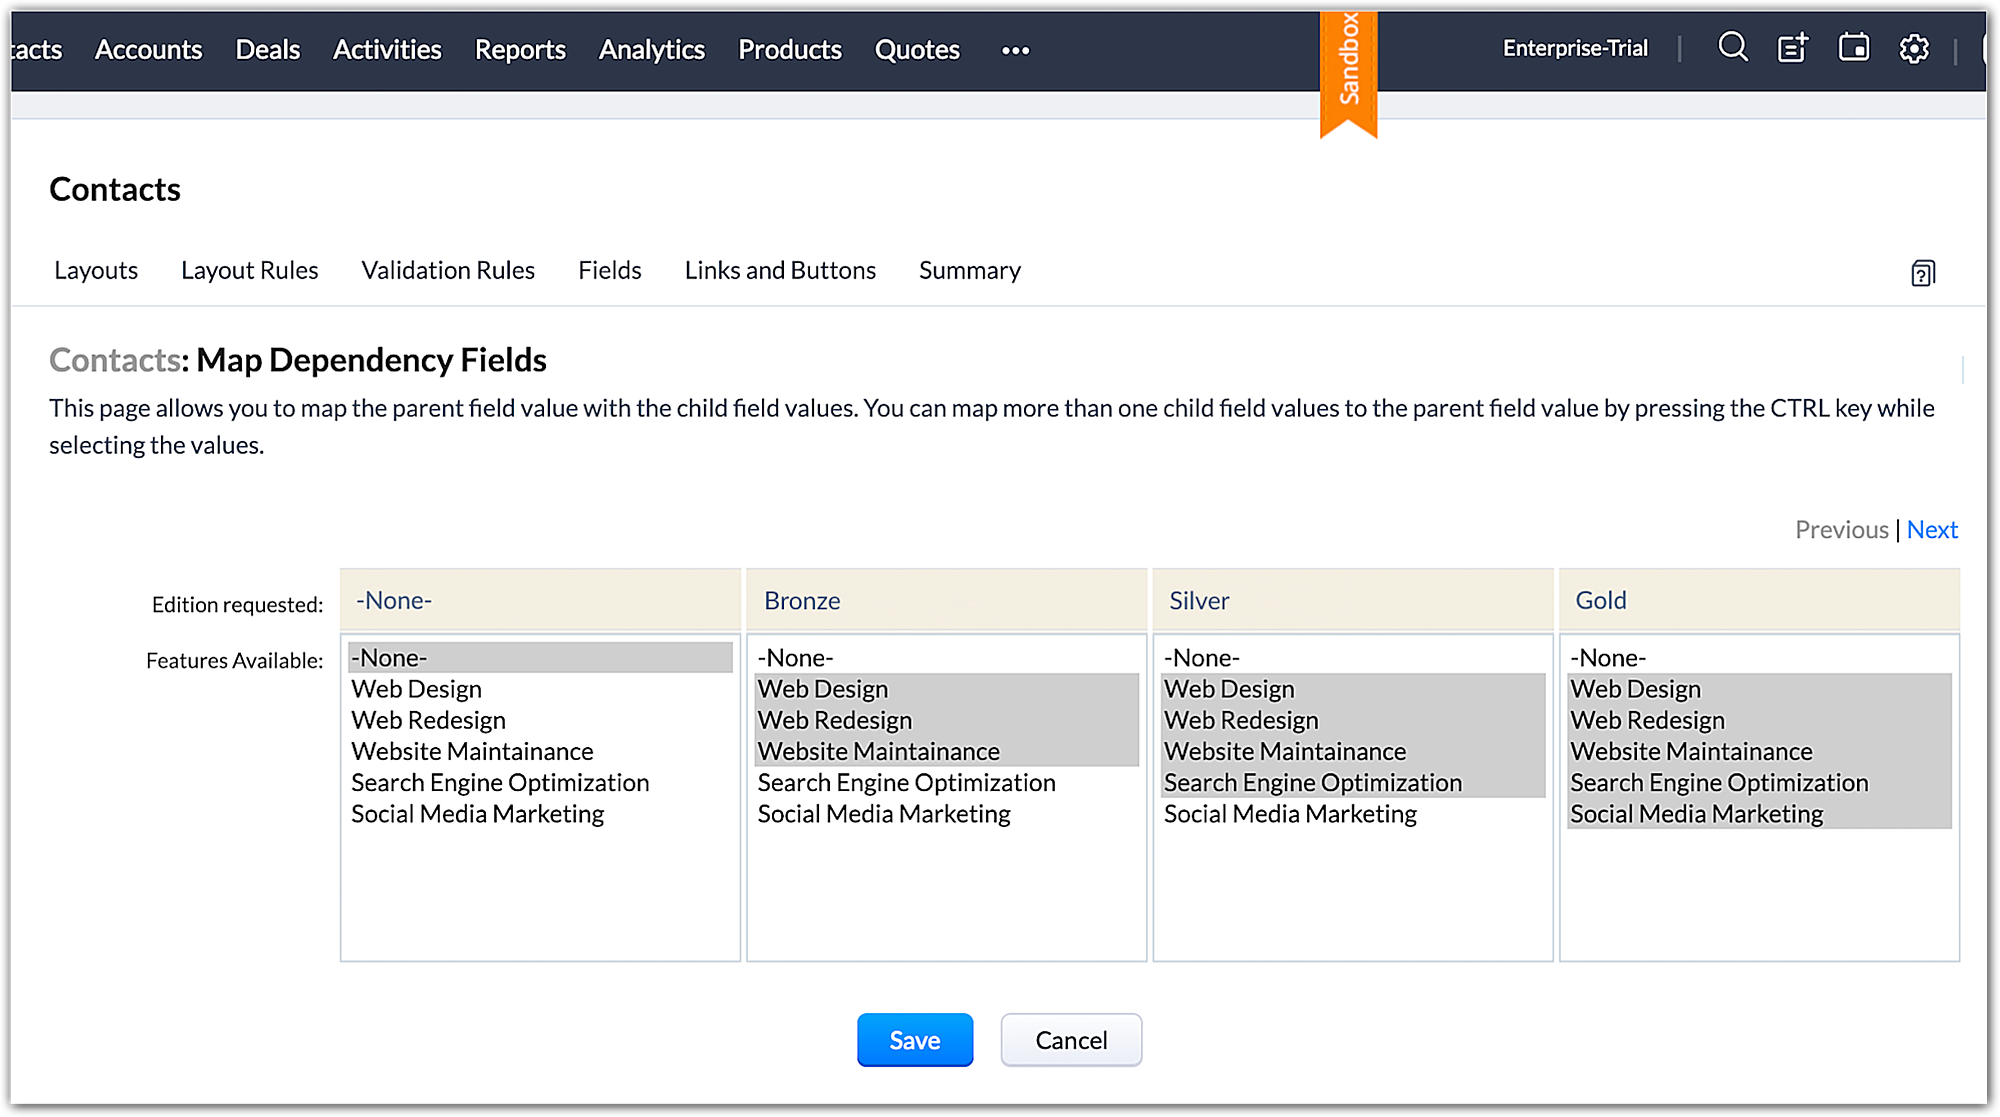This screenshot has height=1117, width=2000.
Task: Click the search magnifier icon
Action: coord(1732,47)
